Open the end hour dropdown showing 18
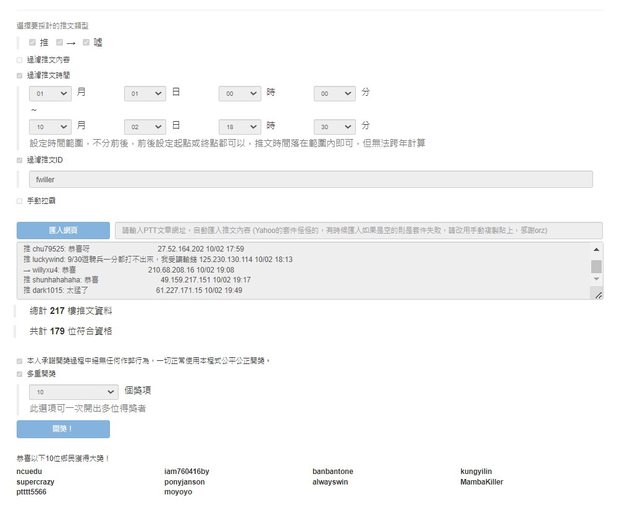The image size is (640, 508). pyautogui.click(x=240, y=127)
